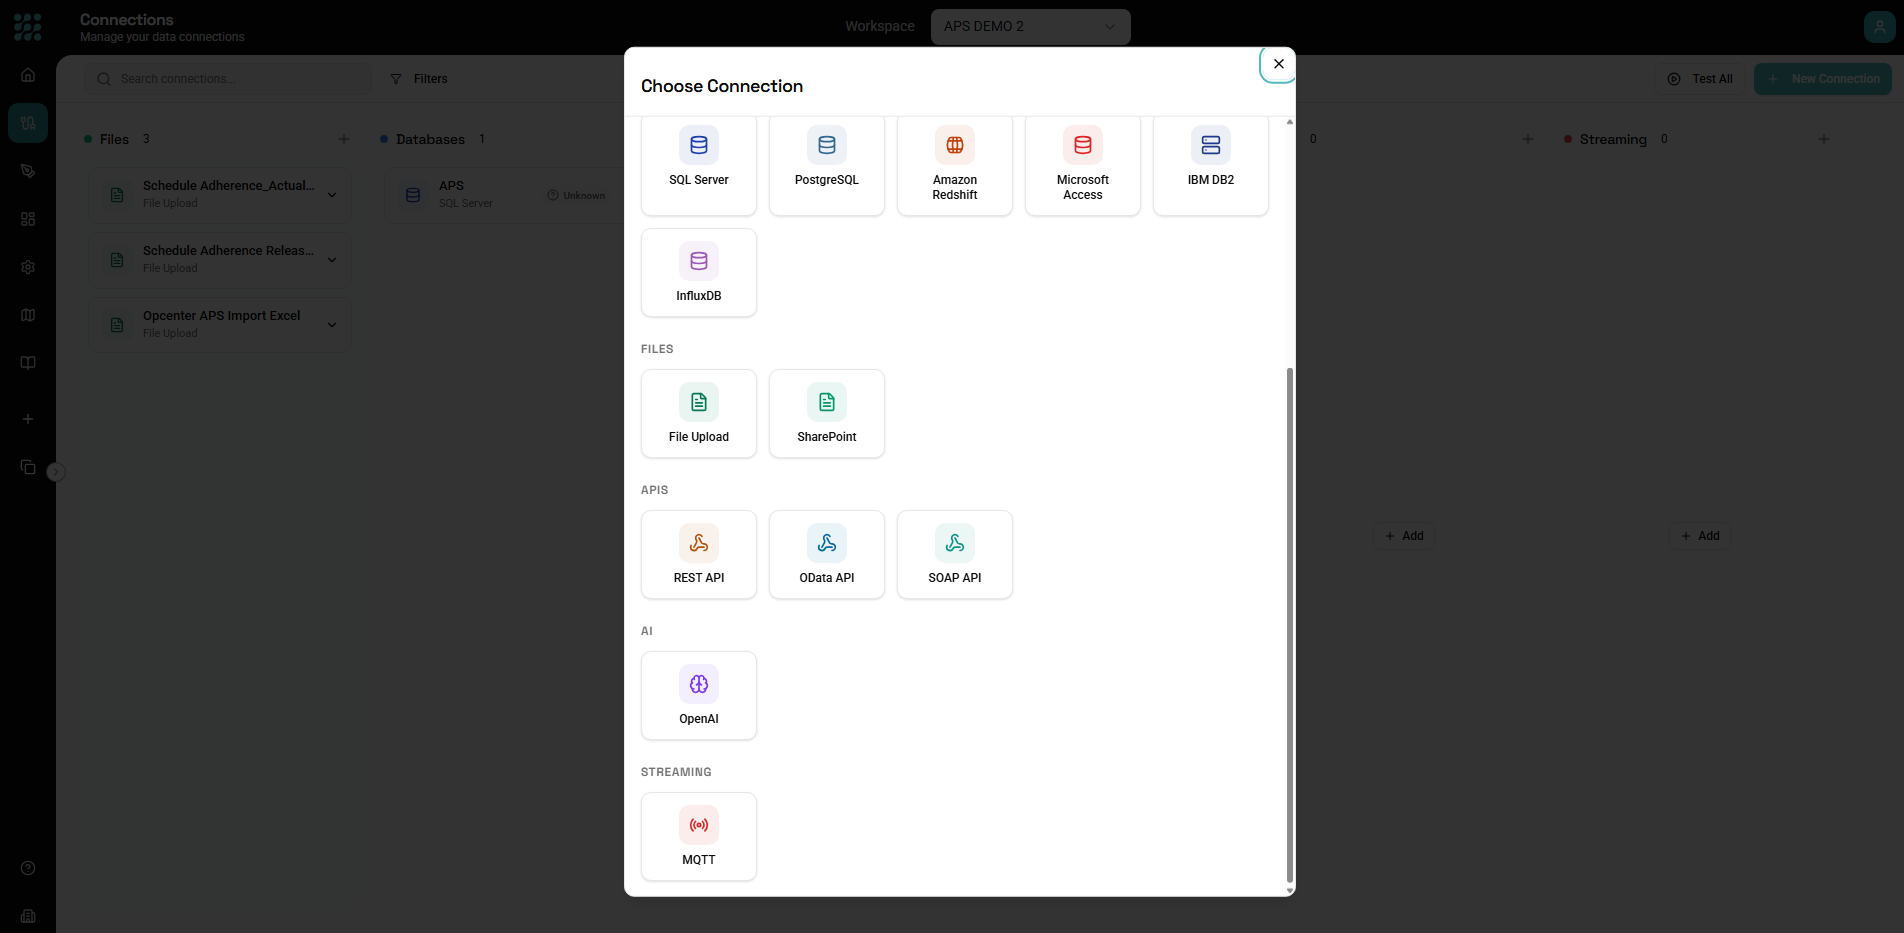This screenshot has height=933, width=1904.
Task: Expand the sidebar with arrow toggle
Action: coord(56,472)
